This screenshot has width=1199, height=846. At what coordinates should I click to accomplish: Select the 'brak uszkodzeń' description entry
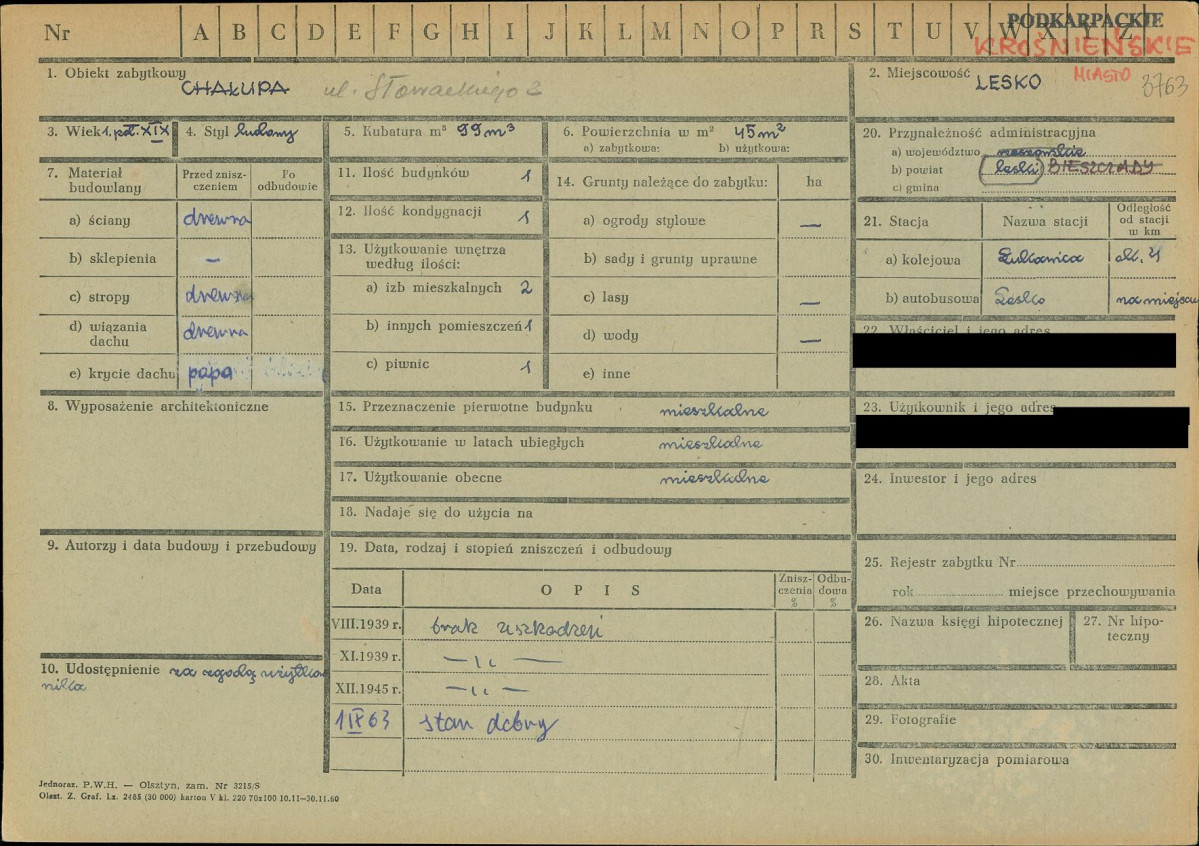(x=517, y=626)
